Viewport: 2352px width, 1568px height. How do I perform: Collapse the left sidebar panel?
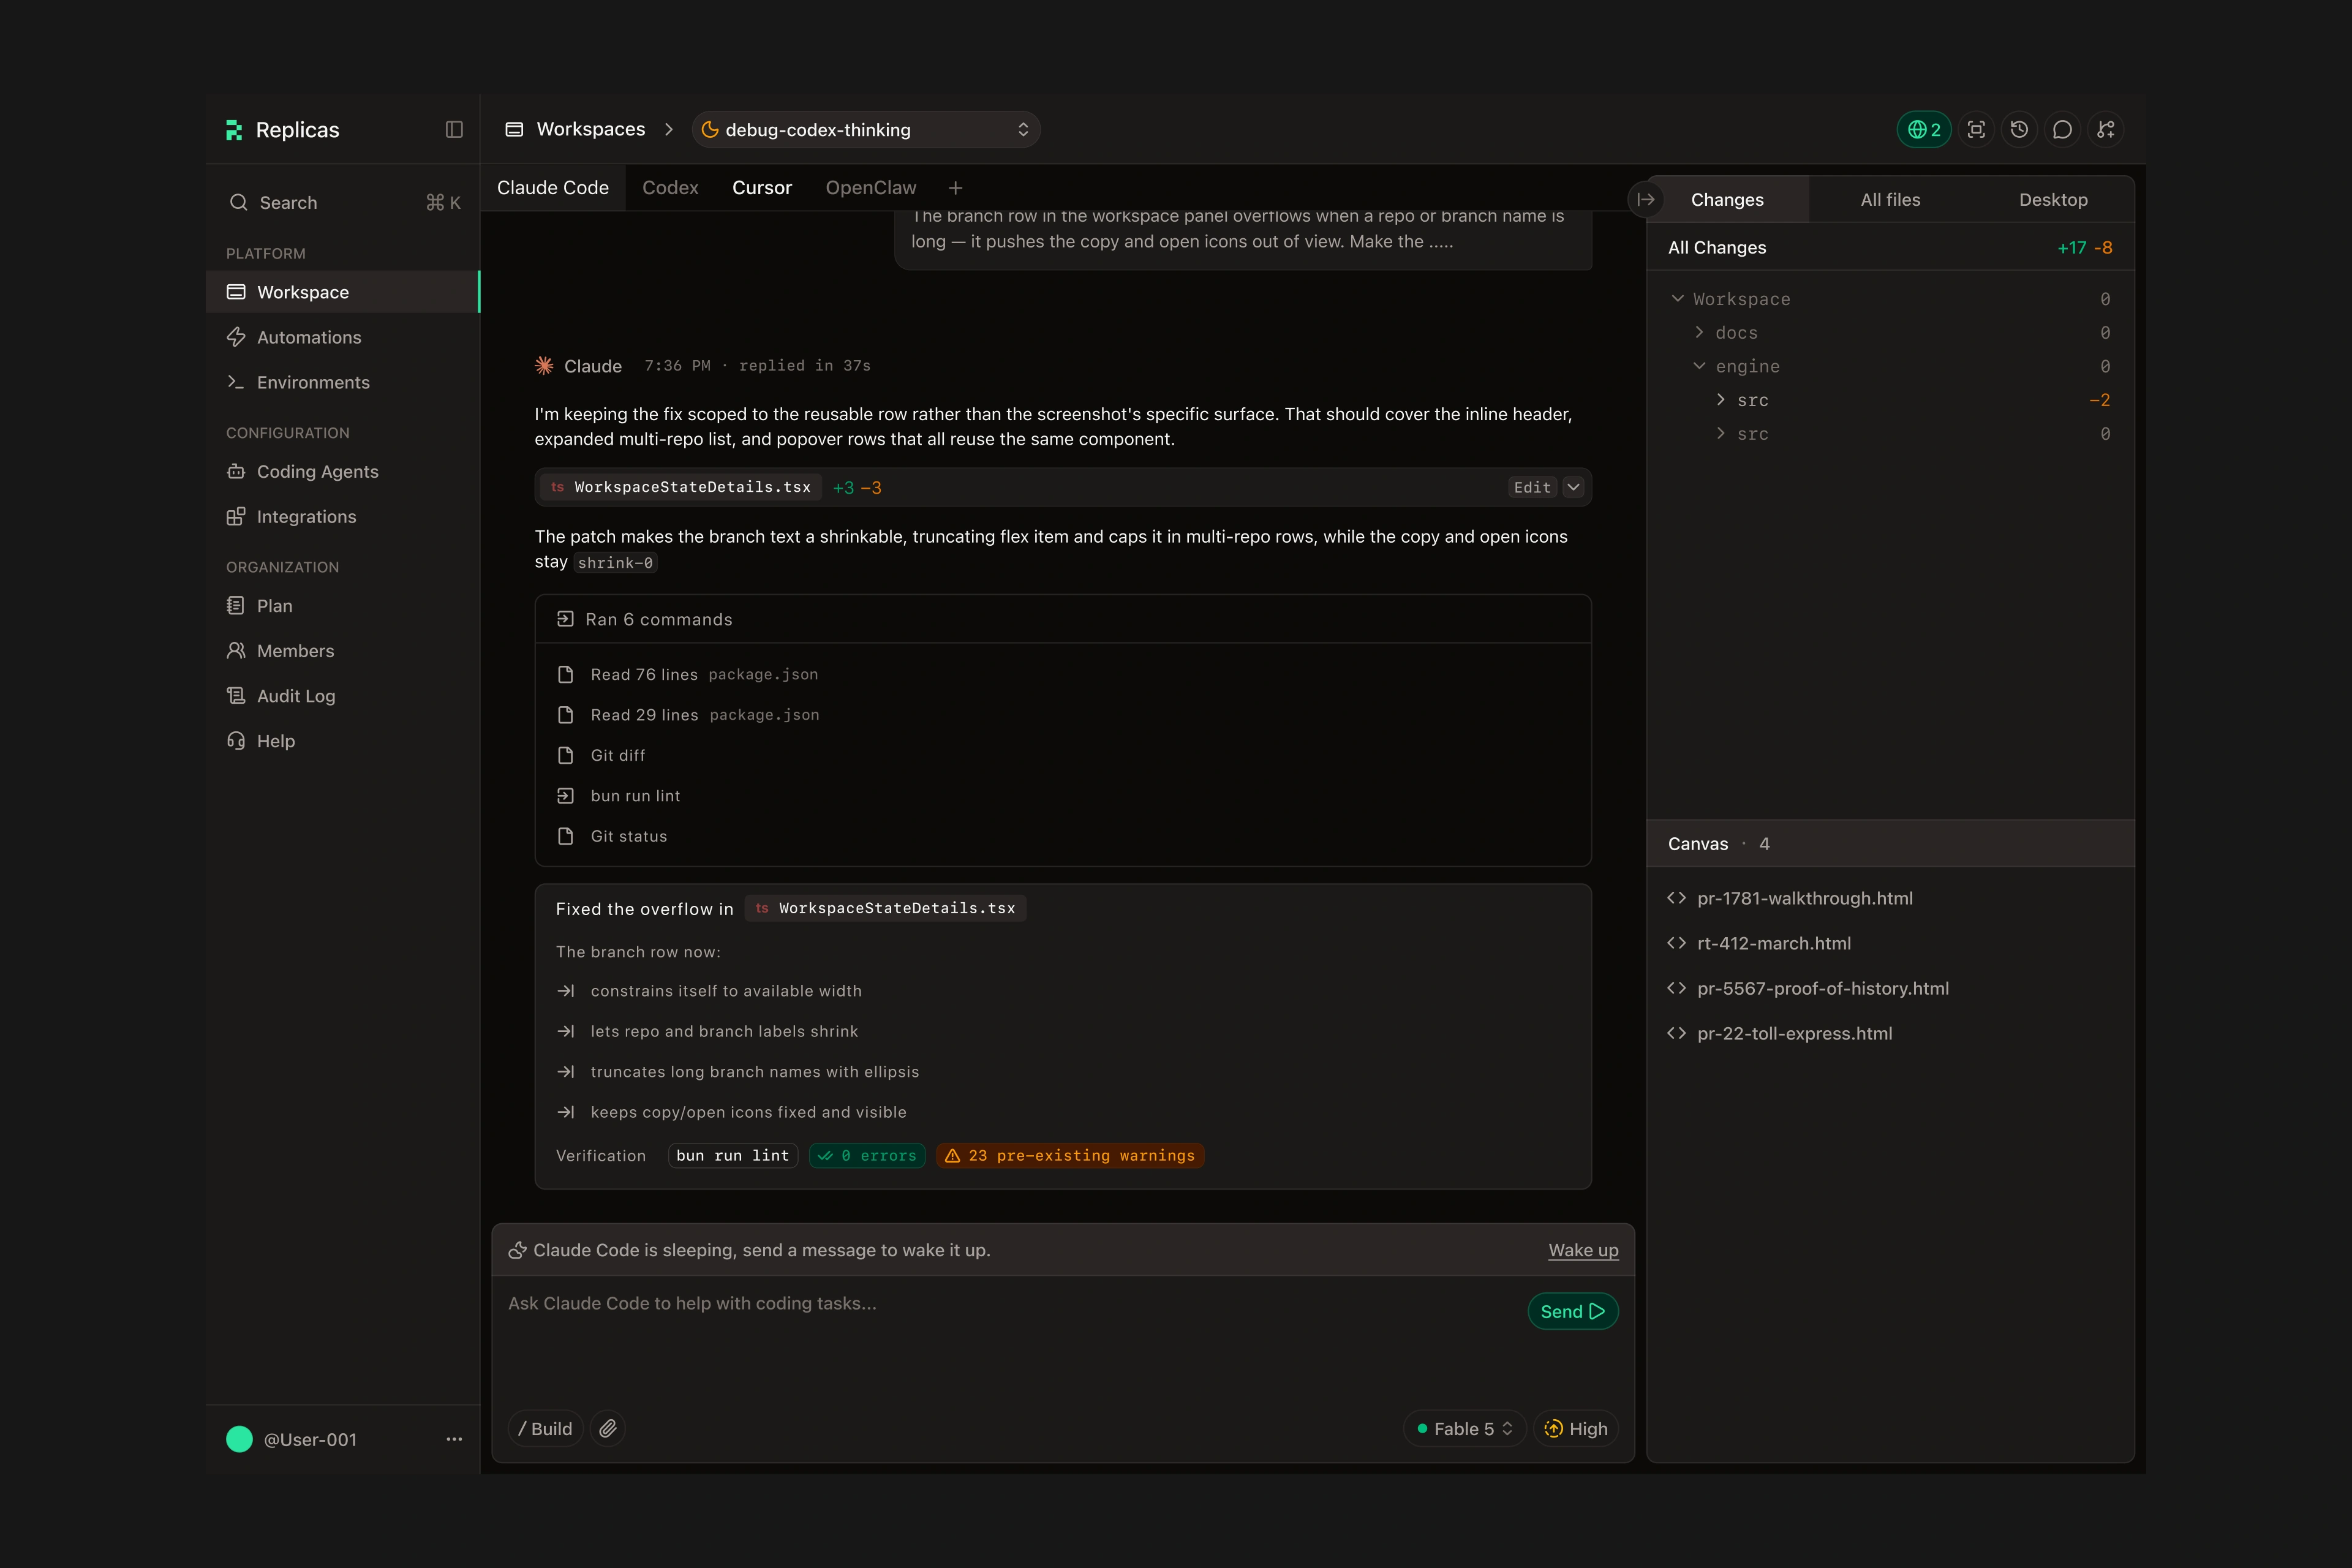click(x=454, y=130)
